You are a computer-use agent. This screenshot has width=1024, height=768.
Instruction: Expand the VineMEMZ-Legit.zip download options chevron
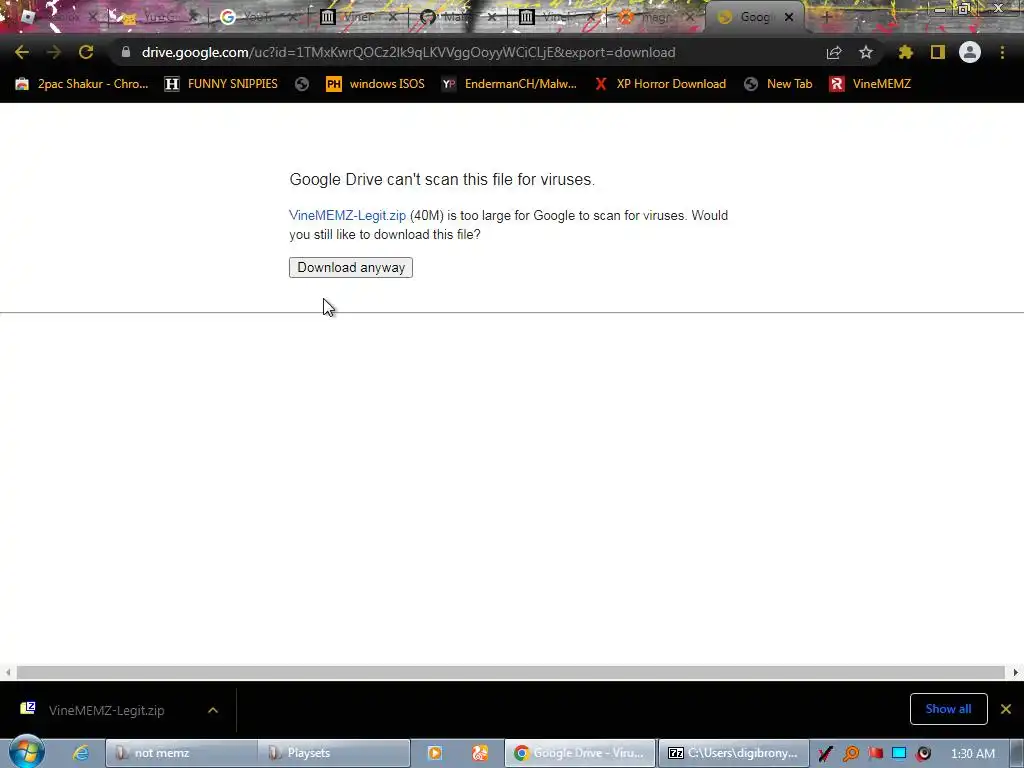coord(213,710)
